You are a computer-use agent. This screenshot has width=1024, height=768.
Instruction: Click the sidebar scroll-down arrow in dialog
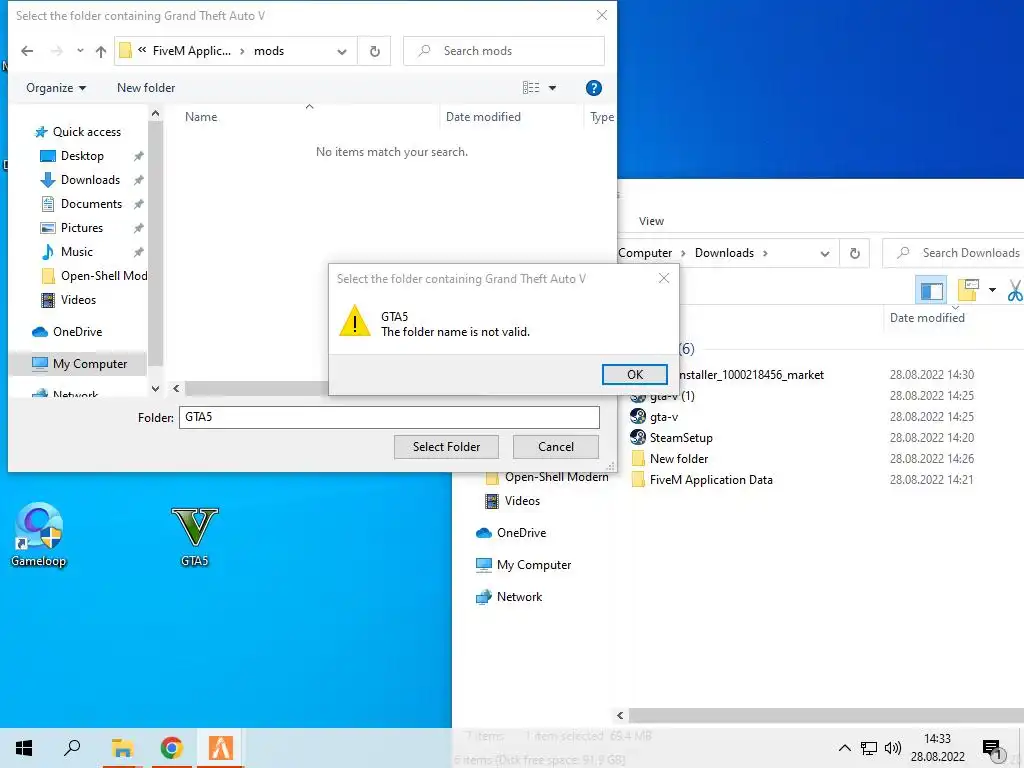[x=155, y=389]
